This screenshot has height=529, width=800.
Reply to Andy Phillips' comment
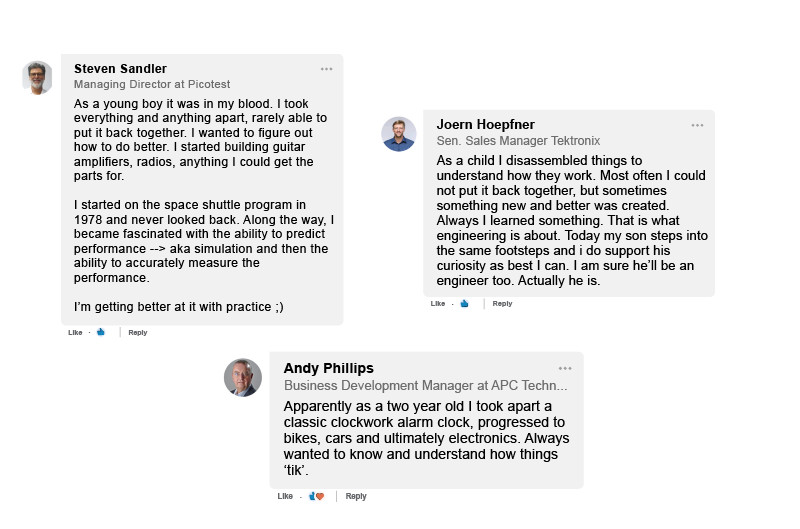click(356, 496)
